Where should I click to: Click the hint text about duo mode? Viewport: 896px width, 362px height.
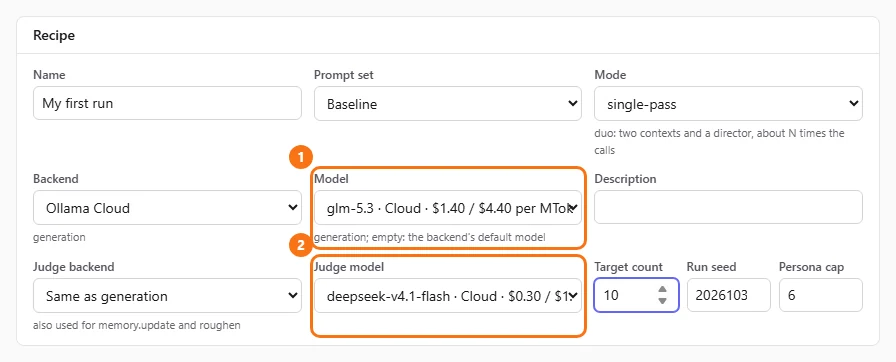[719, 142]
